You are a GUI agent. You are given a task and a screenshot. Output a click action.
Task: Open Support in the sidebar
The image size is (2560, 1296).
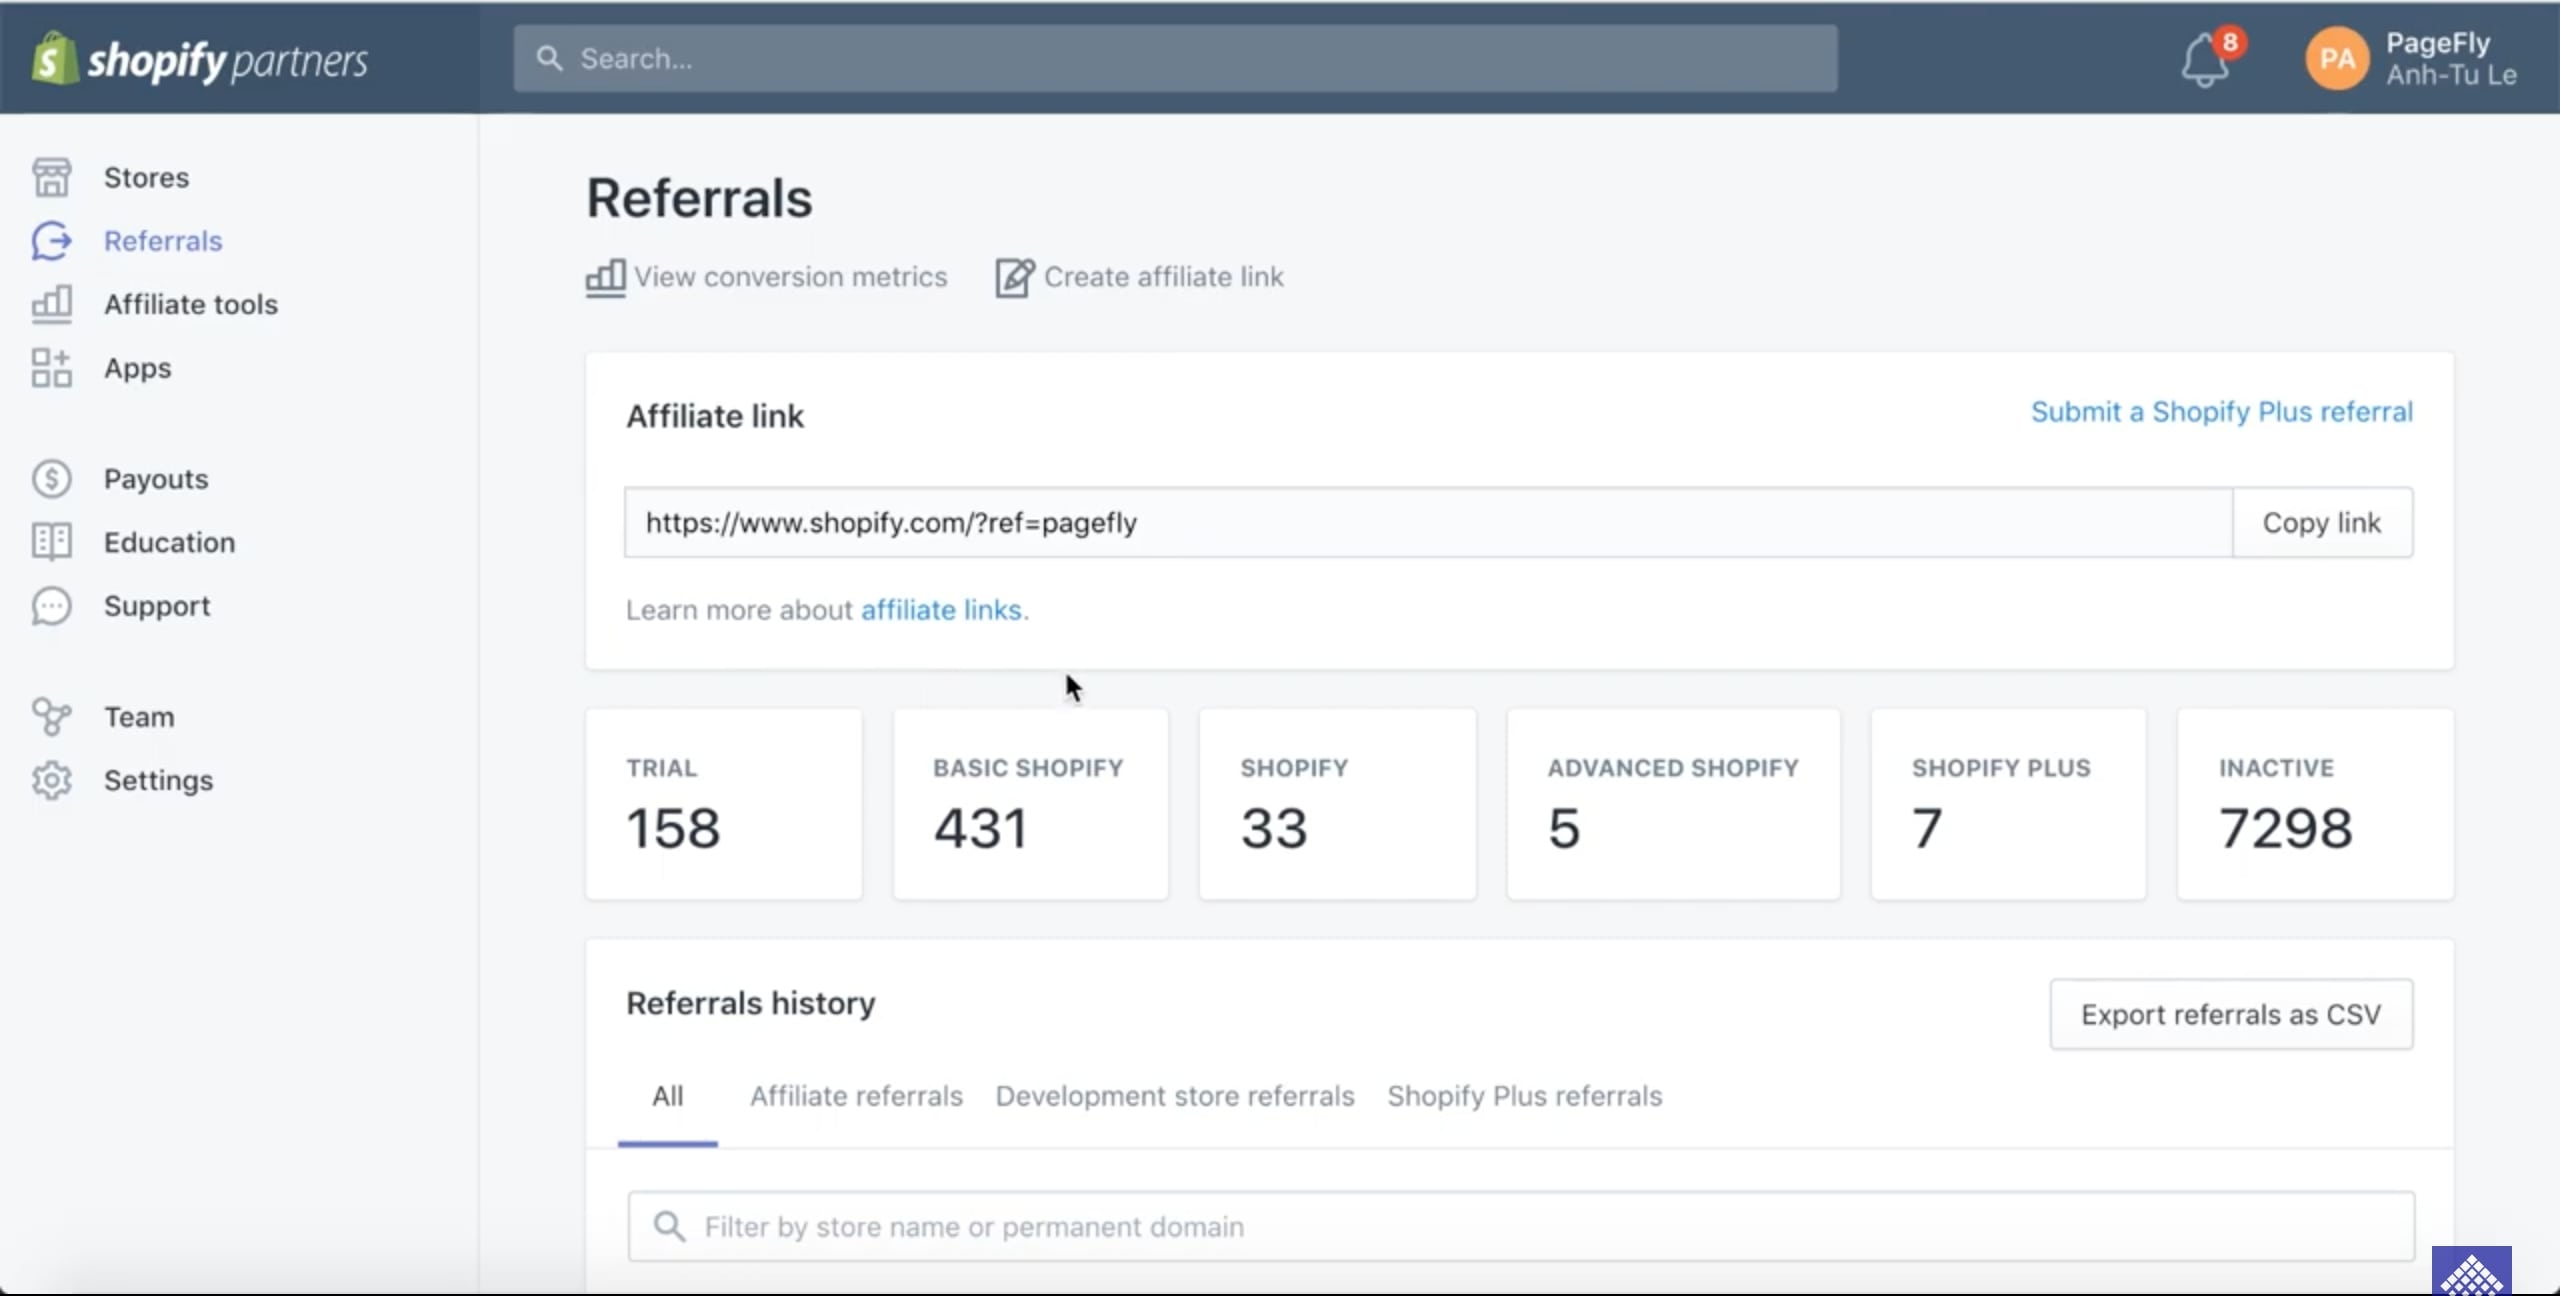(x=157, y=606)
